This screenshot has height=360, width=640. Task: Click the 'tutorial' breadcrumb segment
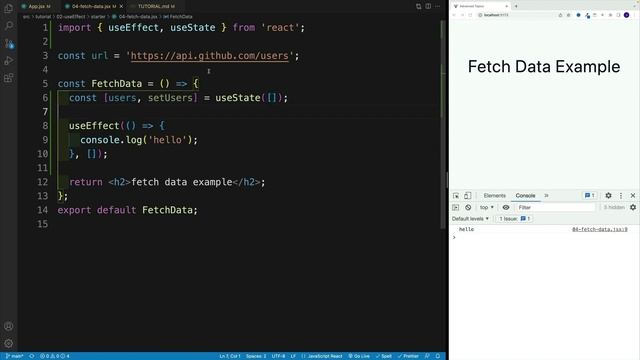pyautogui.click(x=43, y=17)
